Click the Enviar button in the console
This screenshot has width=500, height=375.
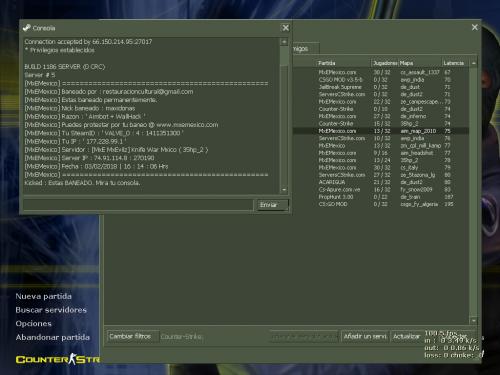272,205
